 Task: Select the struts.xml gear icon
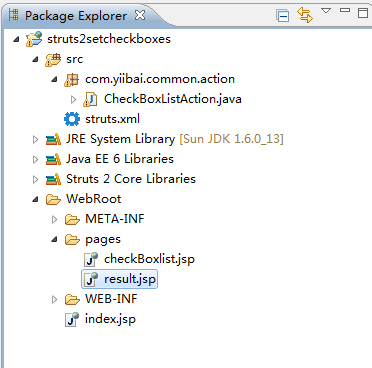pyautogui.click(x=72, y=119)
